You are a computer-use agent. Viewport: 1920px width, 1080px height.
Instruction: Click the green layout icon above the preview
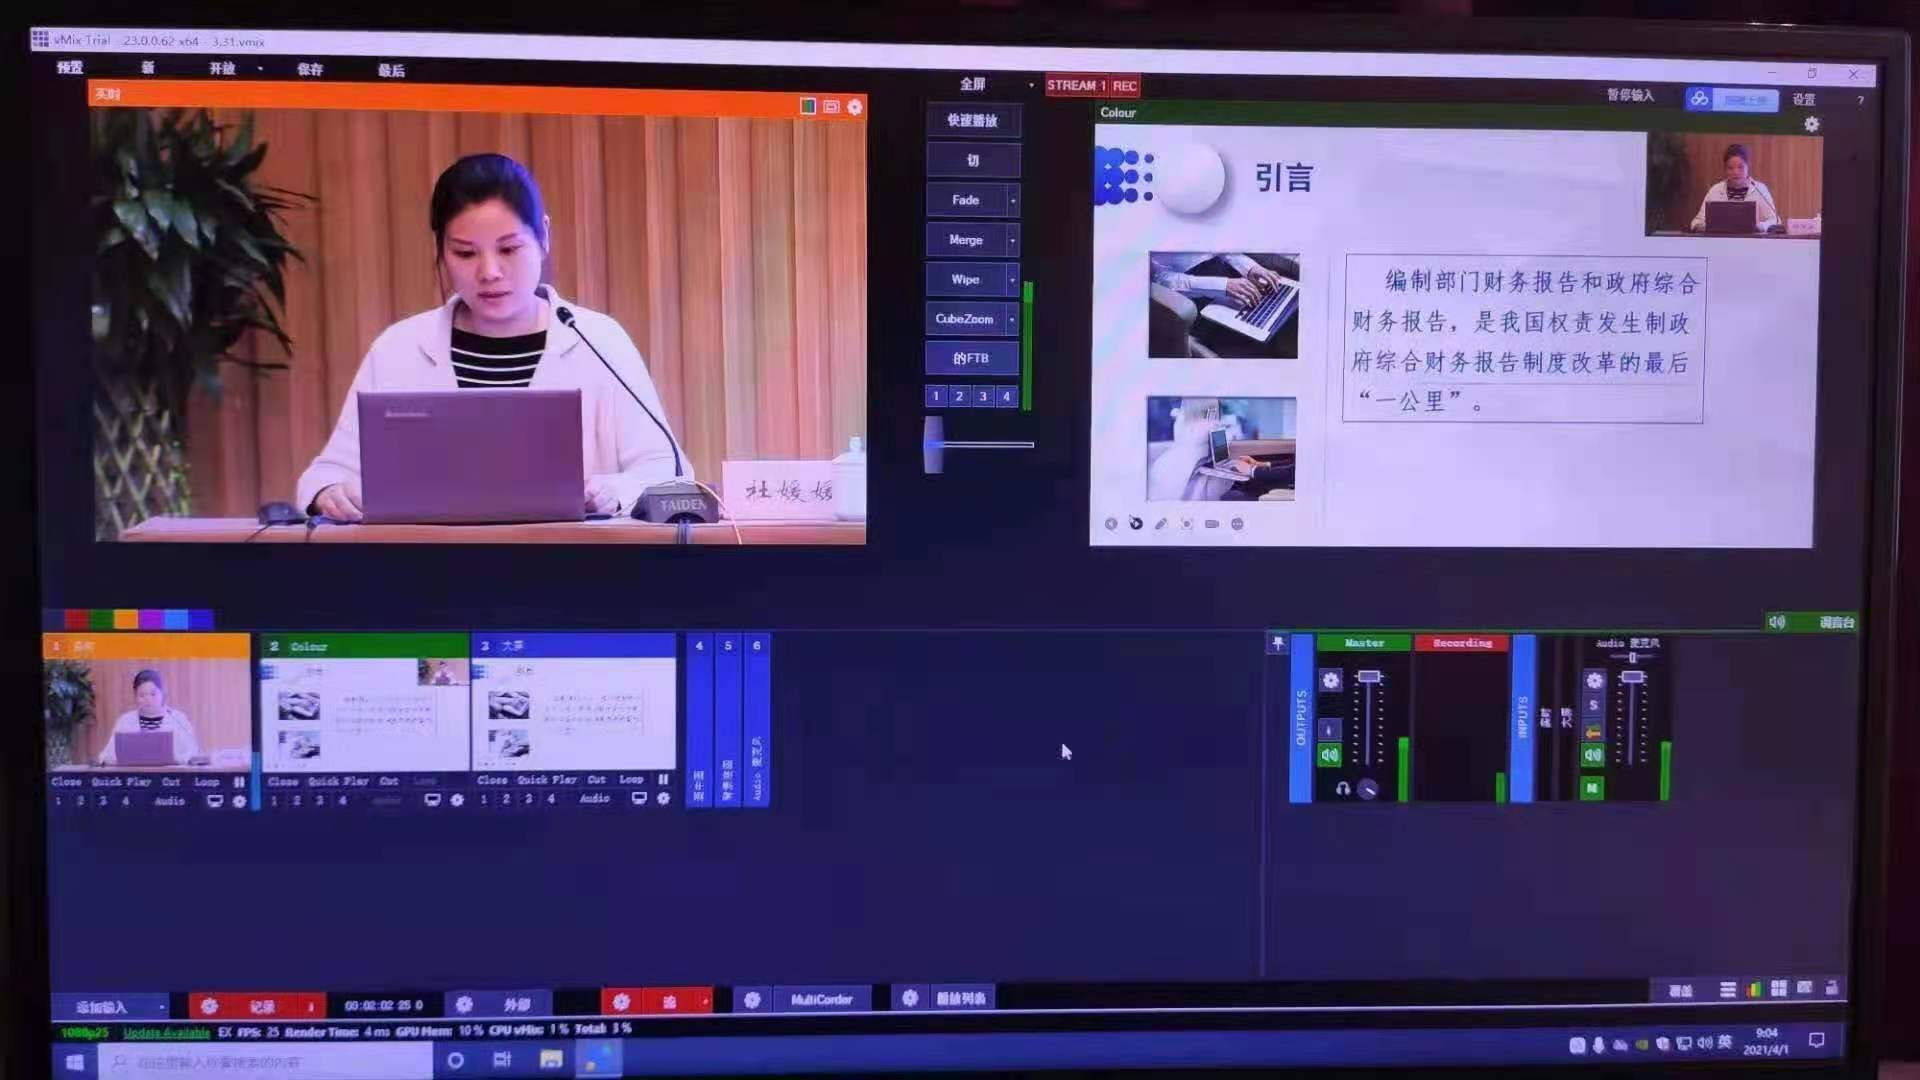(x=808, y=106)
